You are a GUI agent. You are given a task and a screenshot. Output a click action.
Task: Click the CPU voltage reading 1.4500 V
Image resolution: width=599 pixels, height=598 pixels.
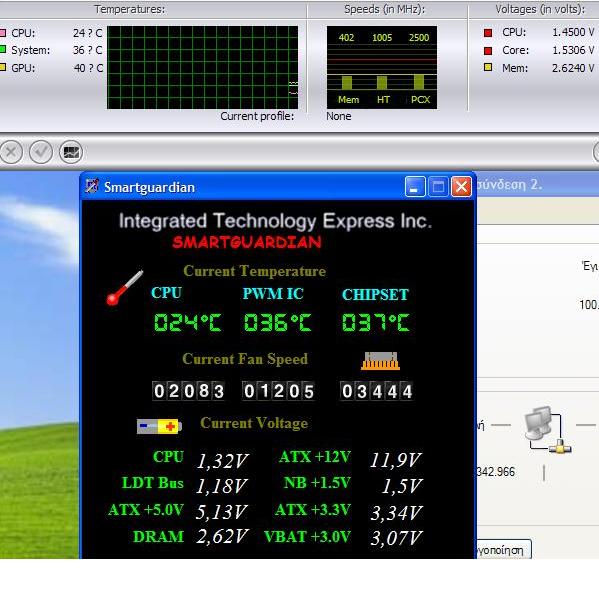(573, 32)
